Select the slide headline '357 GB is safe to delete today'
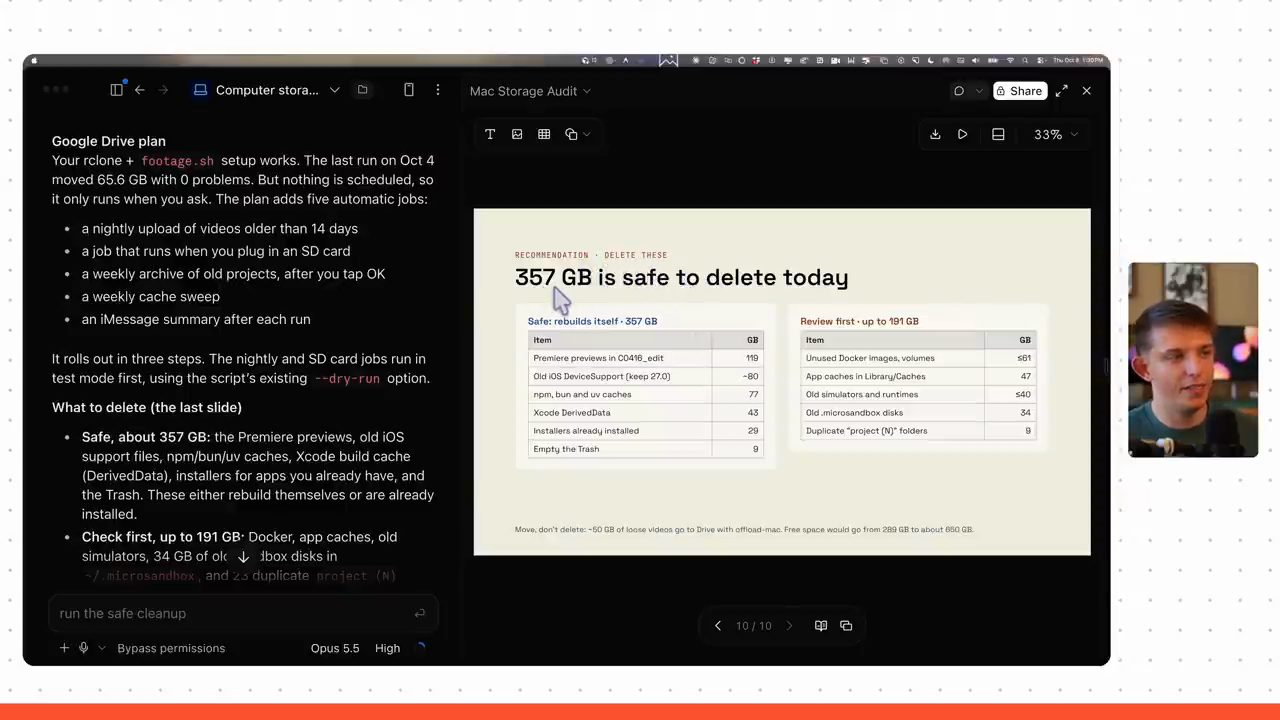The image size is (1280, 720). click(x=681, y=277)
